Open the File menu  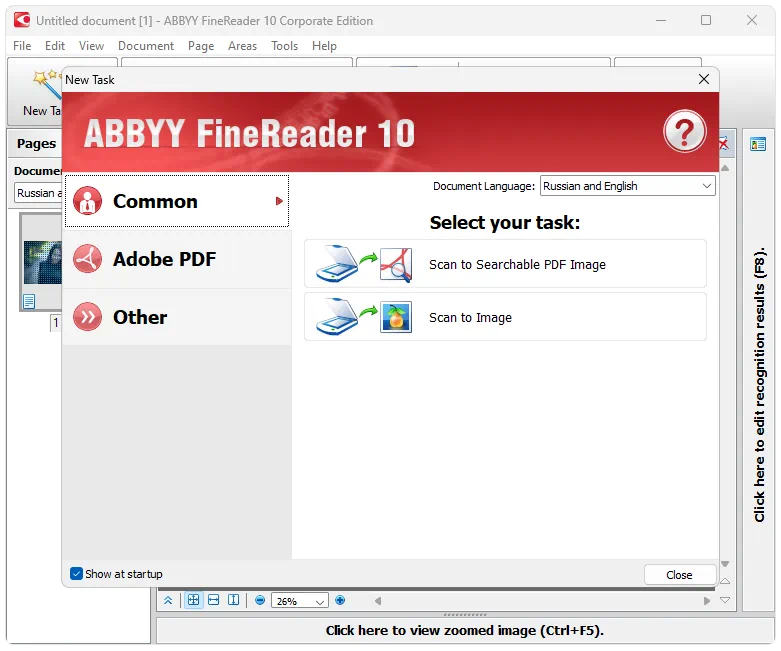pyautogui.click(x=22, y=46)
